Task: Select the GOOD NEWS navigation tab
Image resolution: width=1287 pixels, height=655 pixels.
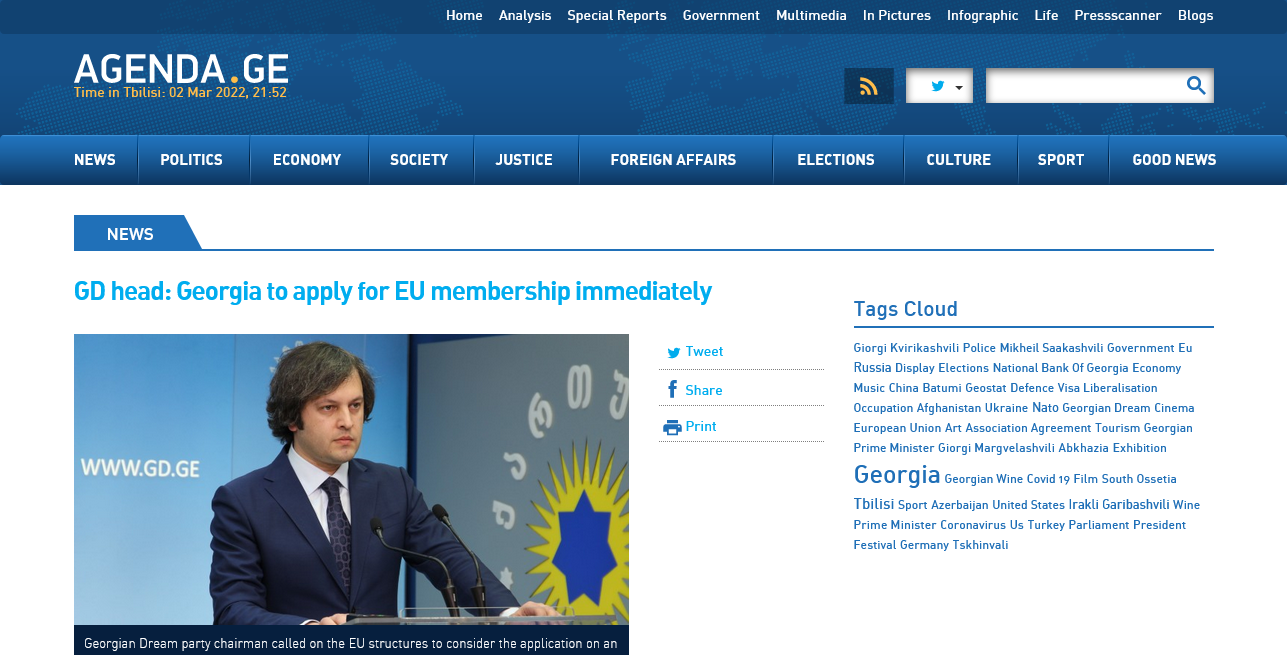Action: pos(1174,160)
